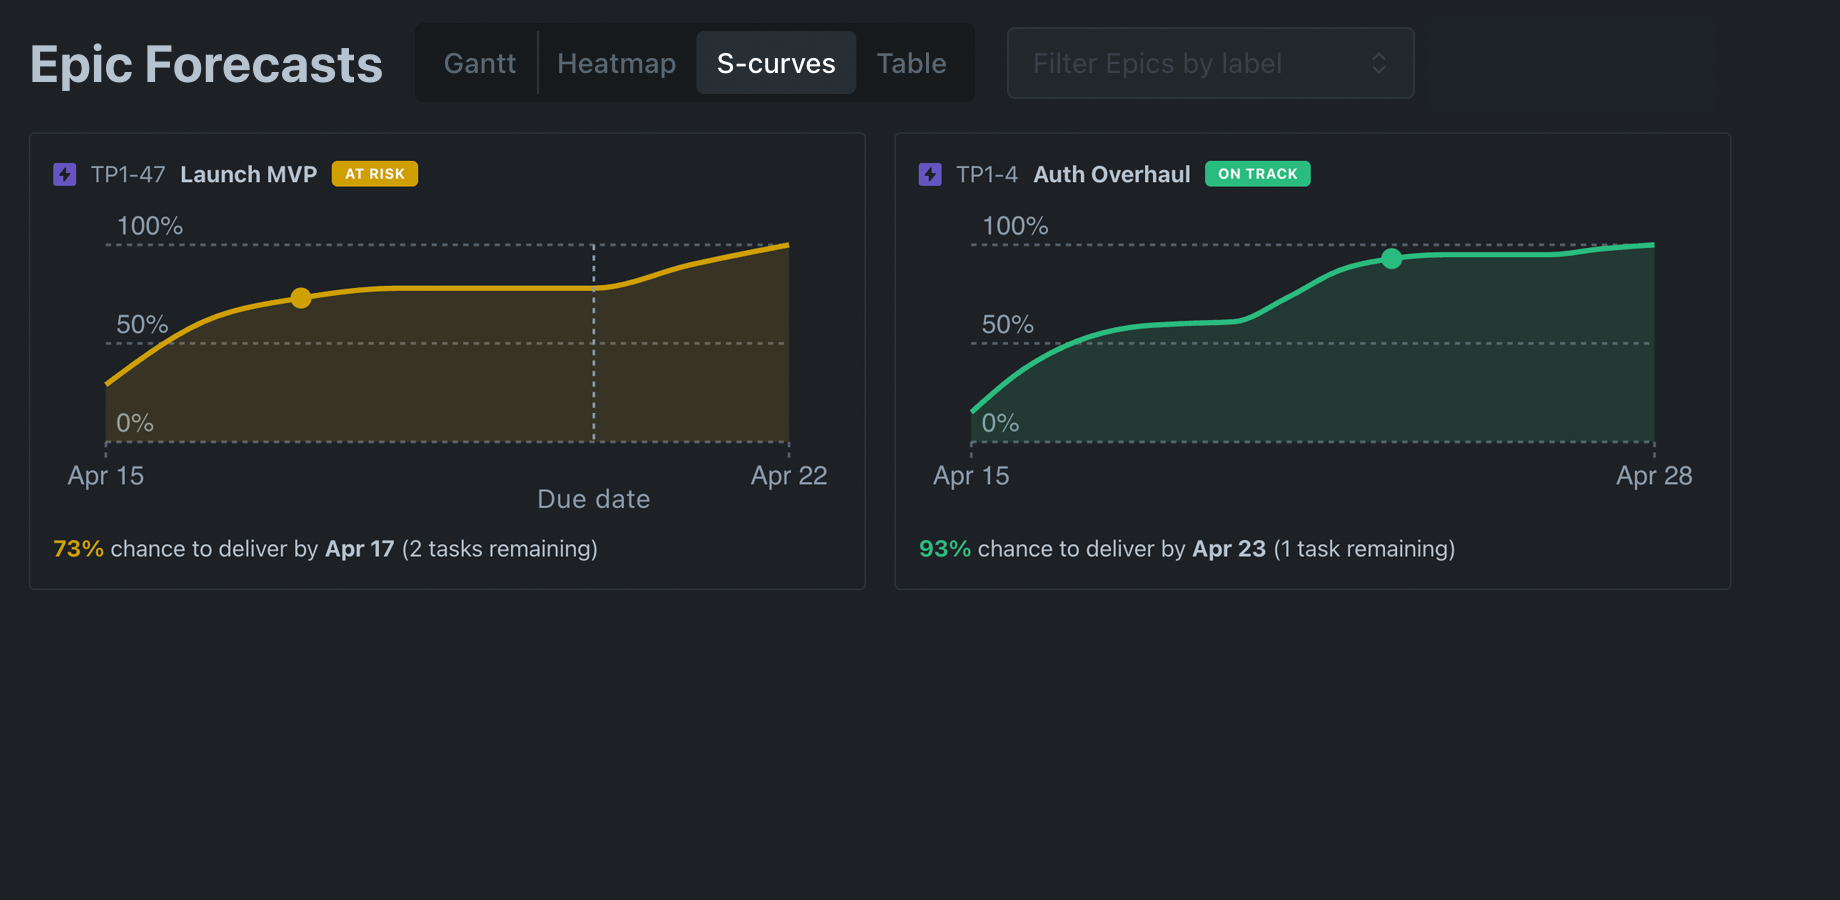Select the yellow progress marker on Launch MVP curve

(x=301, y=298)
